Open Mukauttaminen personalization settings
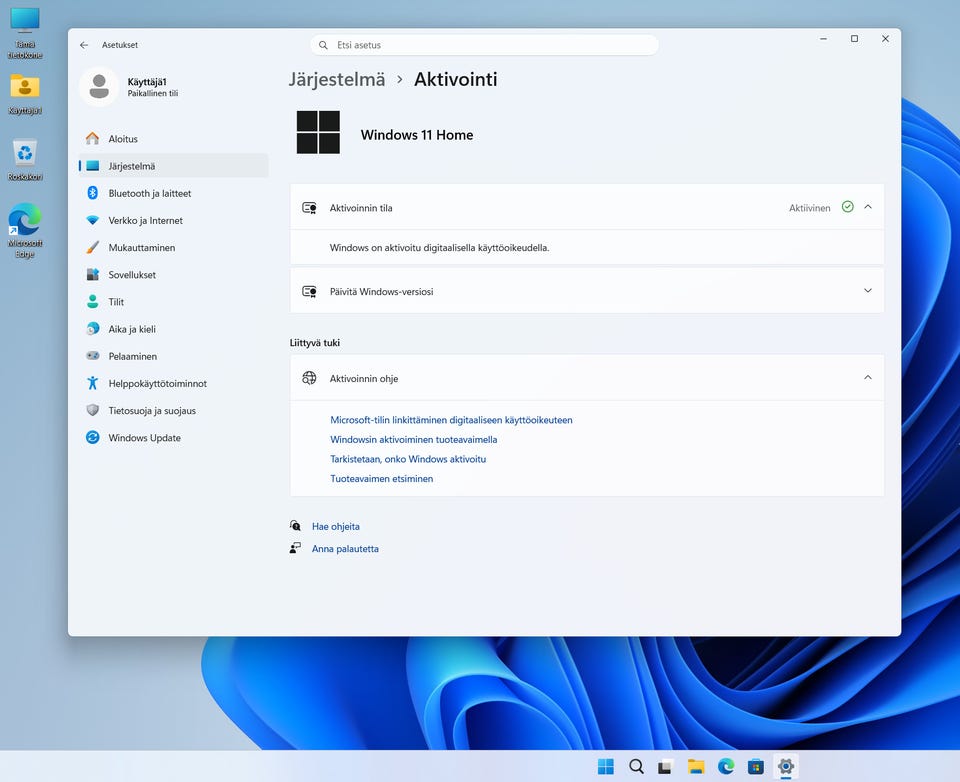 point(173,247)
